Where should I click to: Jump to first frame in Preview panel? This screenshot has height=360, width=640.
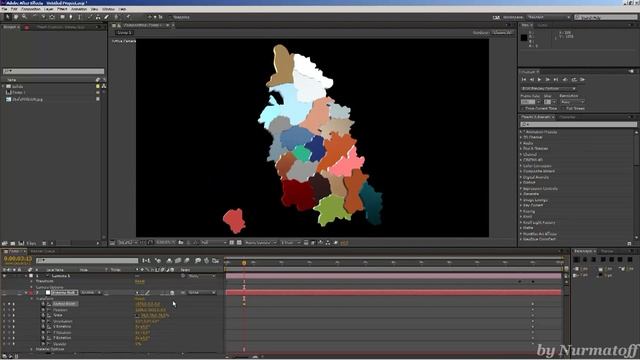tap(524, 80)
